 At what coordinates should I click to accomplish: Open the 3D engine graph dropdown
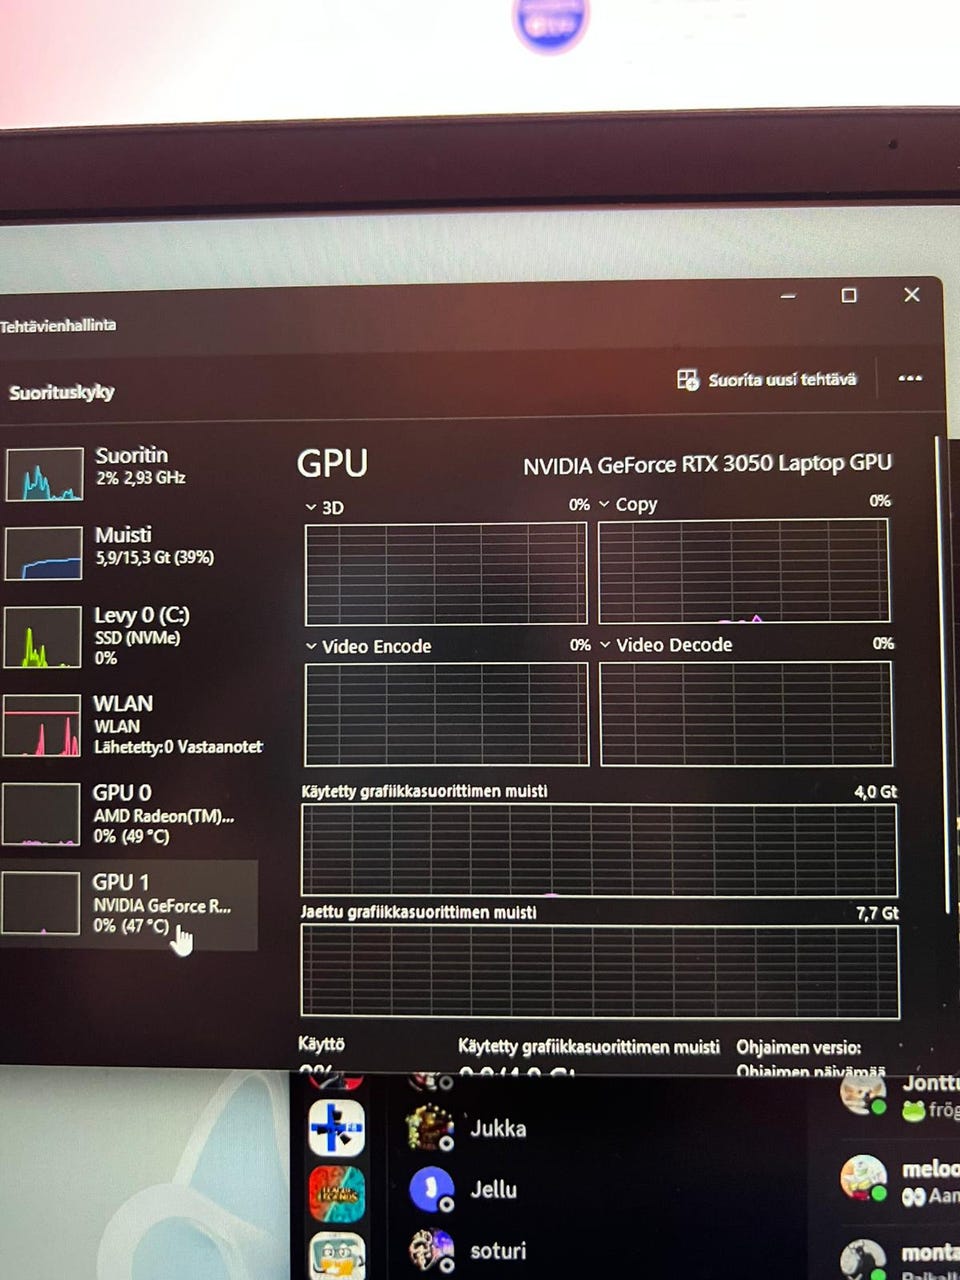click(311, 507)
